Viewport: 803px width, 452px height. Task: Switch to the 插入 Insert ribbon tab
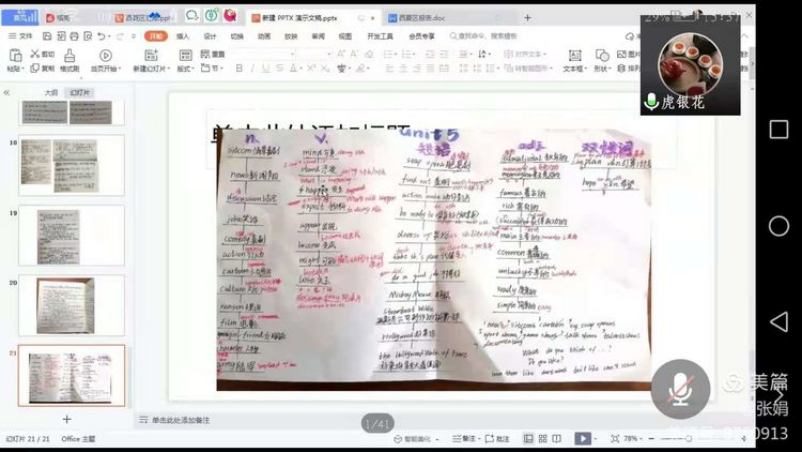(x=182, y=36)
